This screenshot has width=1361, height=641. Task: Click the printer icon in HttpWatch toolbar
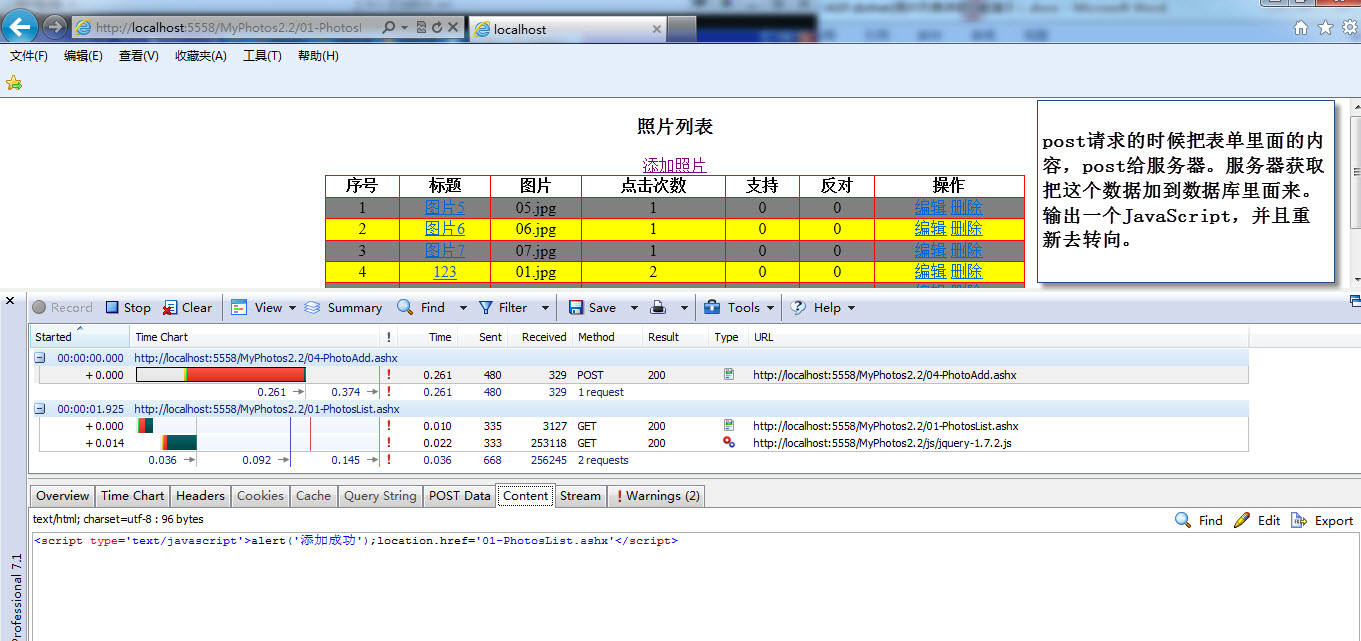tap(658, 308)
